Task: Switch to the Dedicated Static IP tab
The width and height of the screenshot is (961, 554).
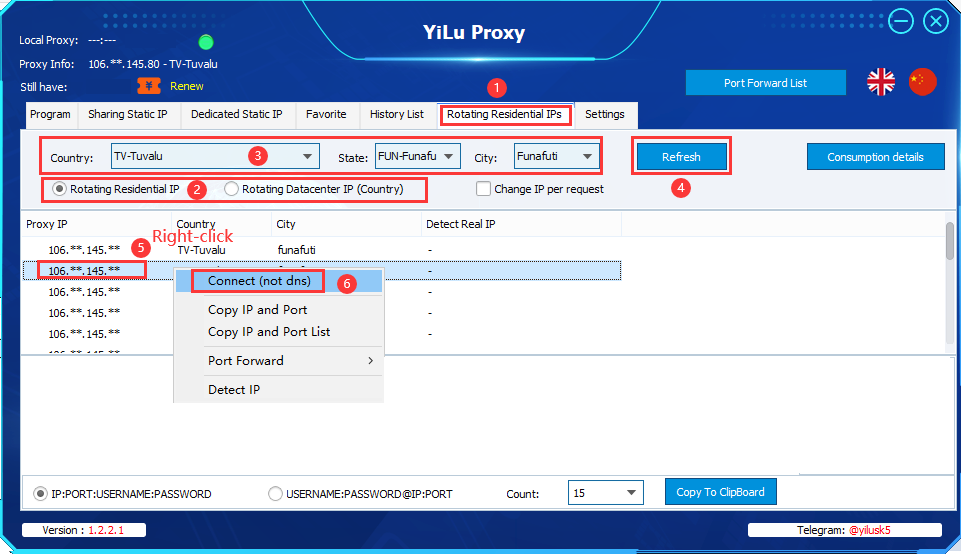Action: 236,114
